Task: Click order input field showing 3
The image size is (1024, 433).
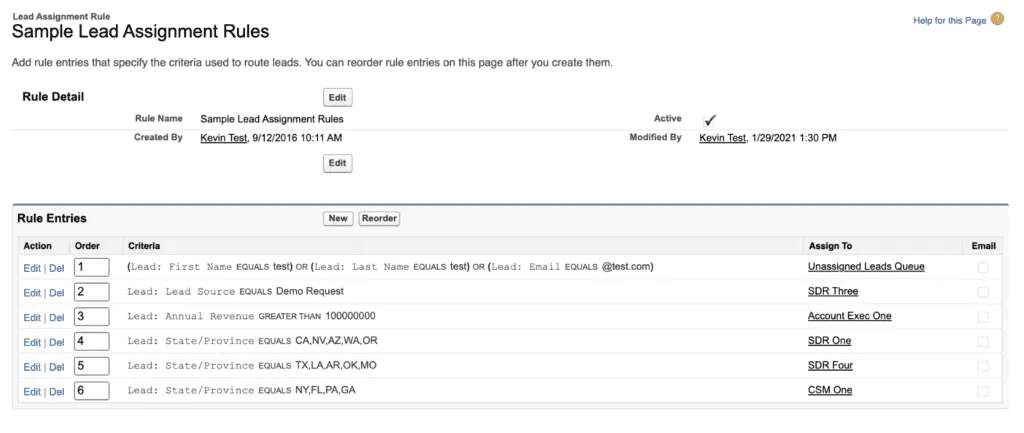Action: pyautogui.click(x=91, y=317)
